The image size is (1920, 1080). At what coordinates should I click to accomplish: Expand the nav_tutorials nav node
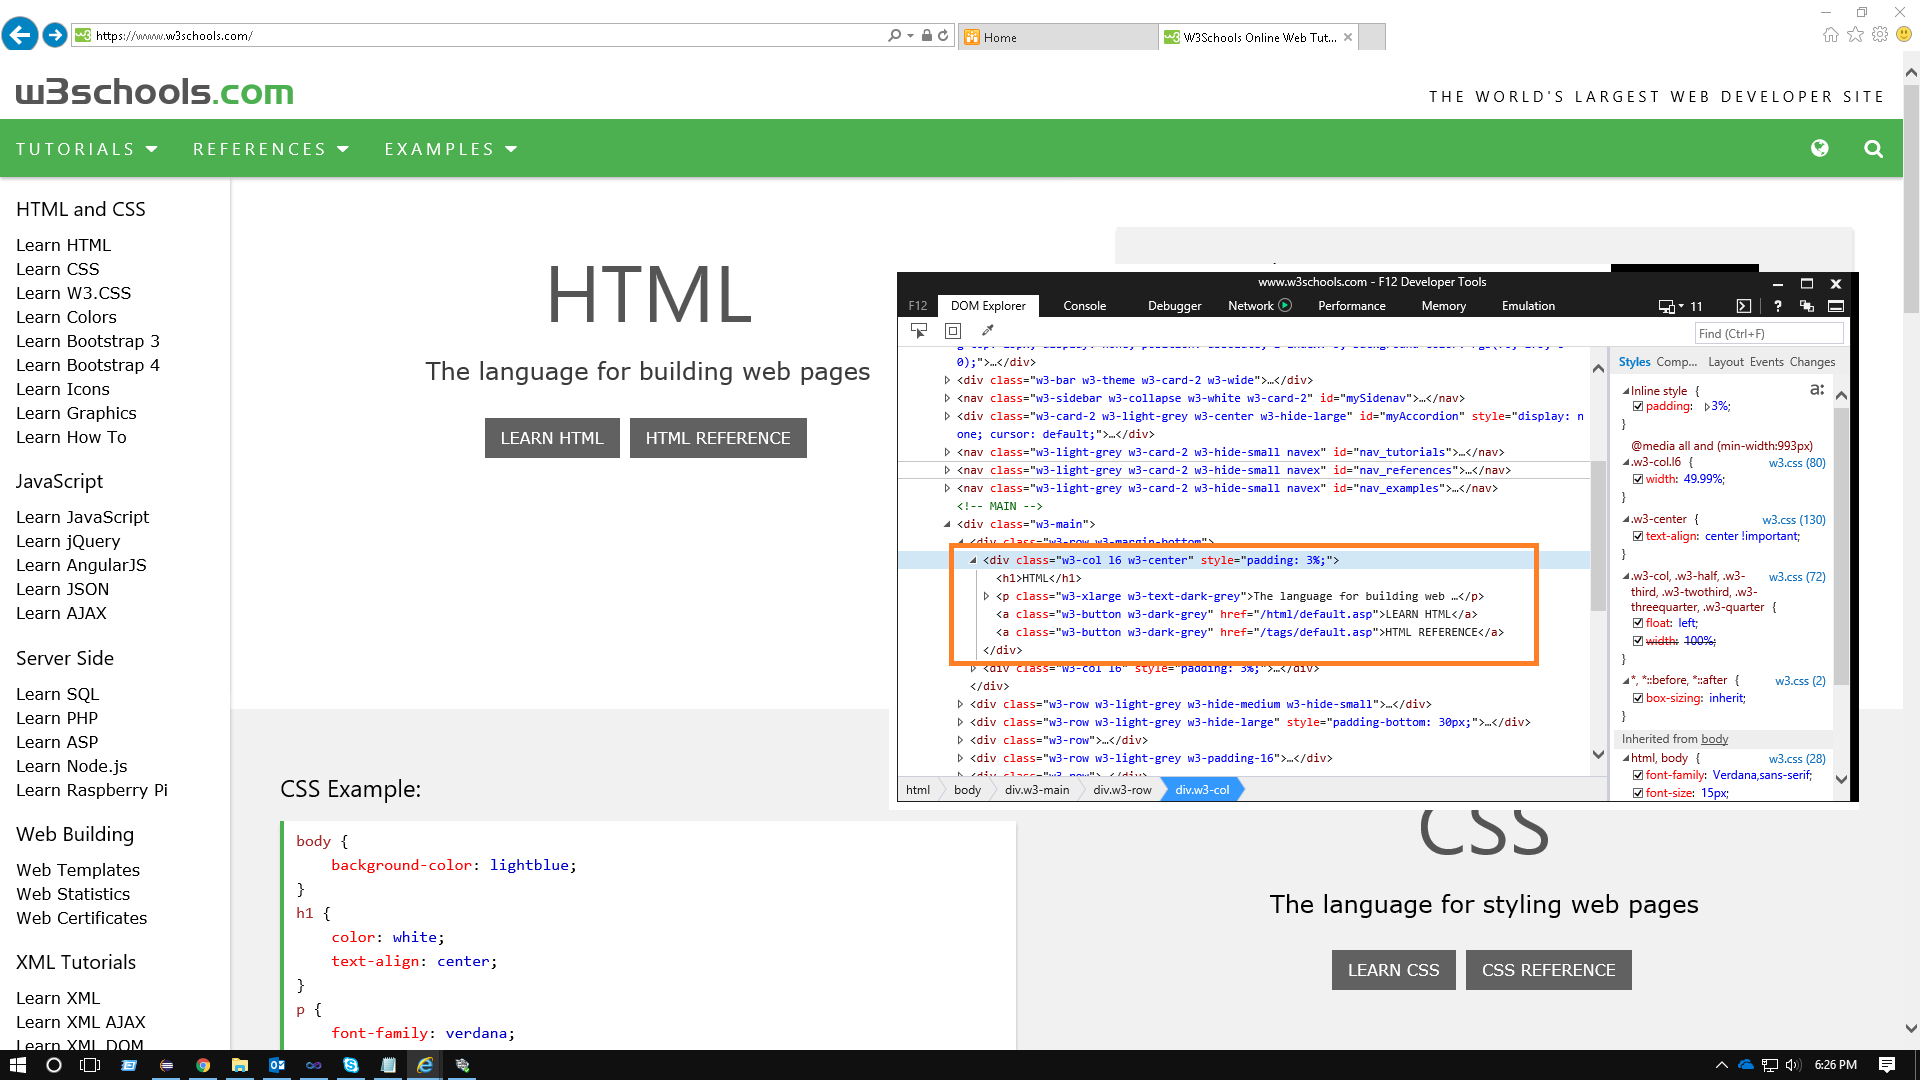tap(947, 452)
